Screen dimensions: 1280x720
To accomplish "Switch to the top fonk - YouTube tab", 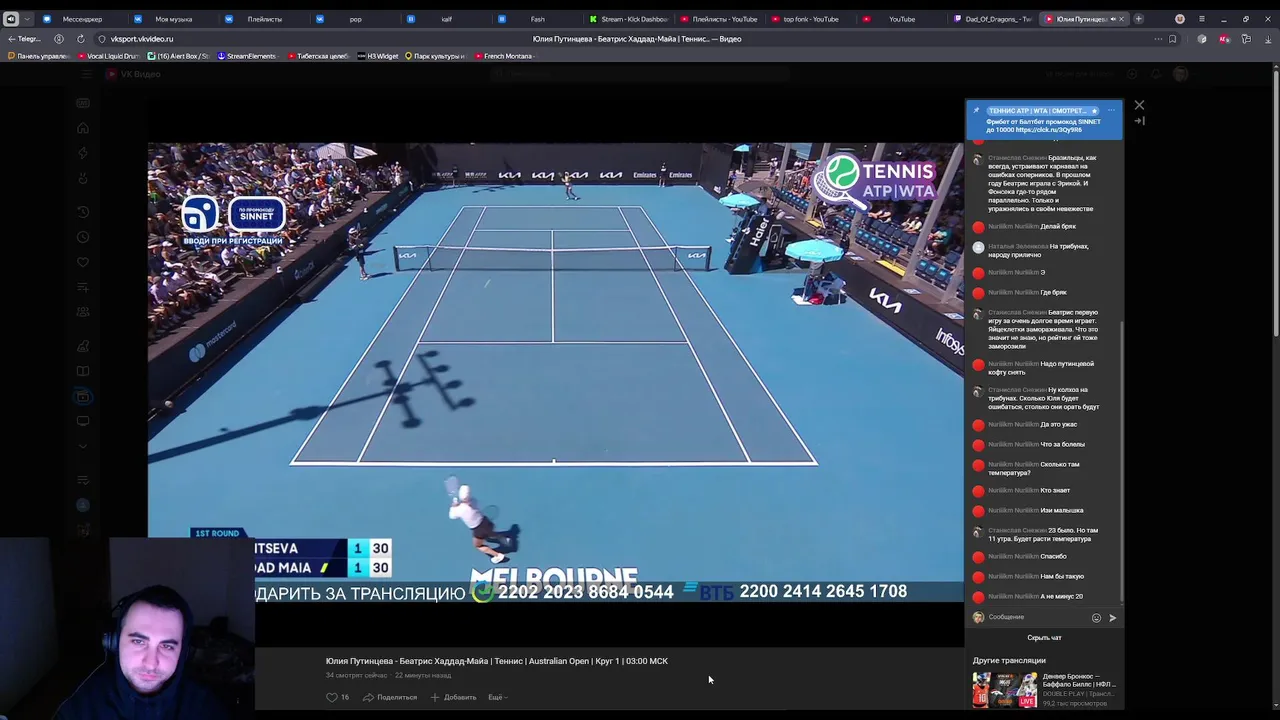I will pos(810,19).
